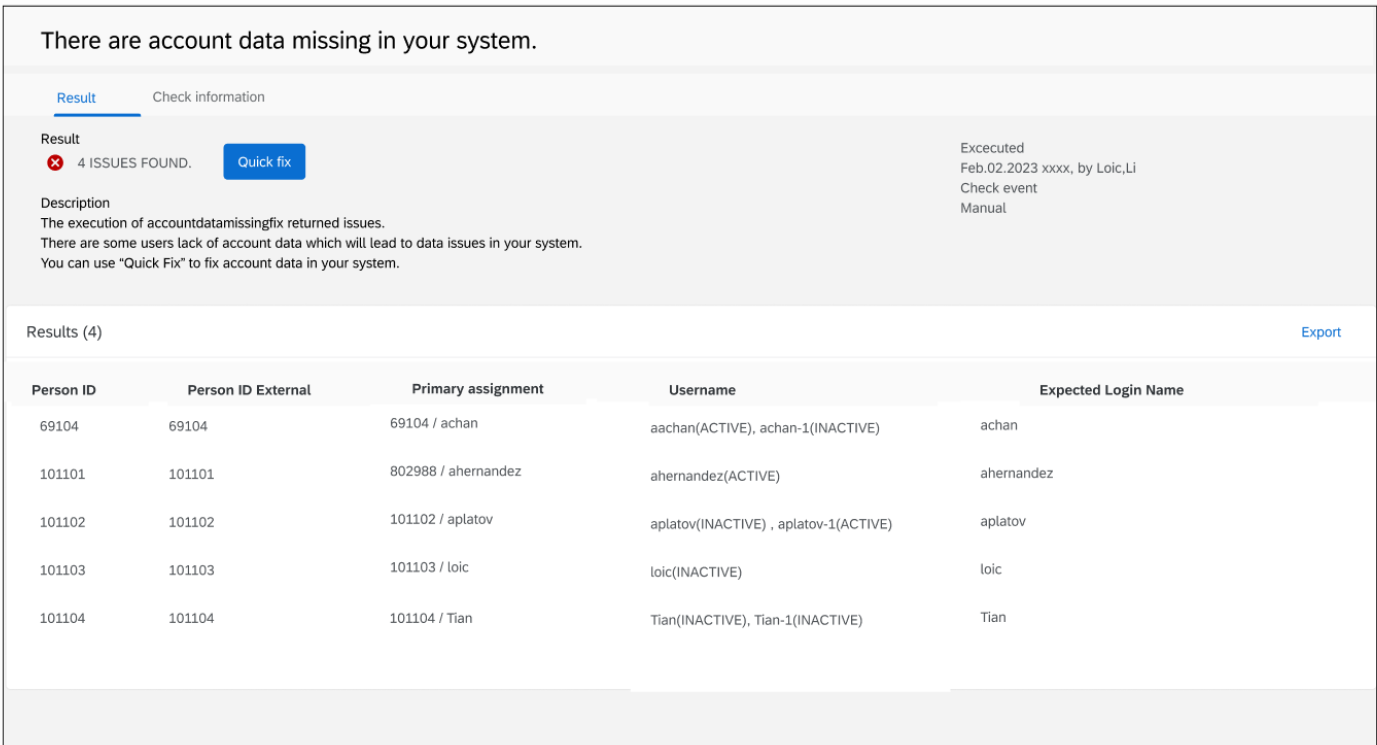
Task: Click the '101103 / loic' assignment cell
Action: click(429, 567)
